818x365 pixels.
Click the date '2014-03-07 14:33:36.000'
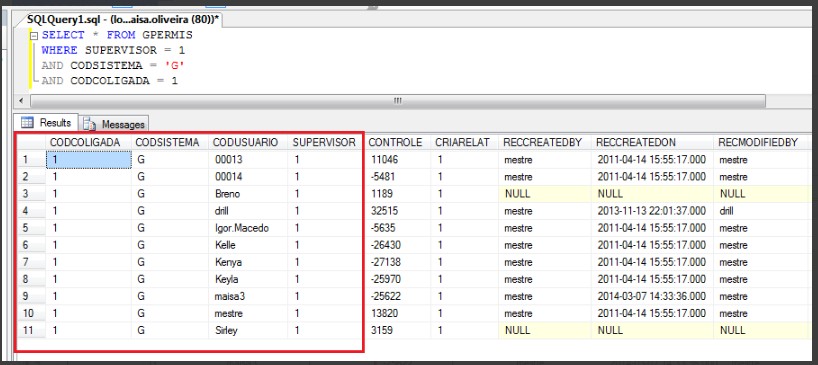(x=652, y=296)
